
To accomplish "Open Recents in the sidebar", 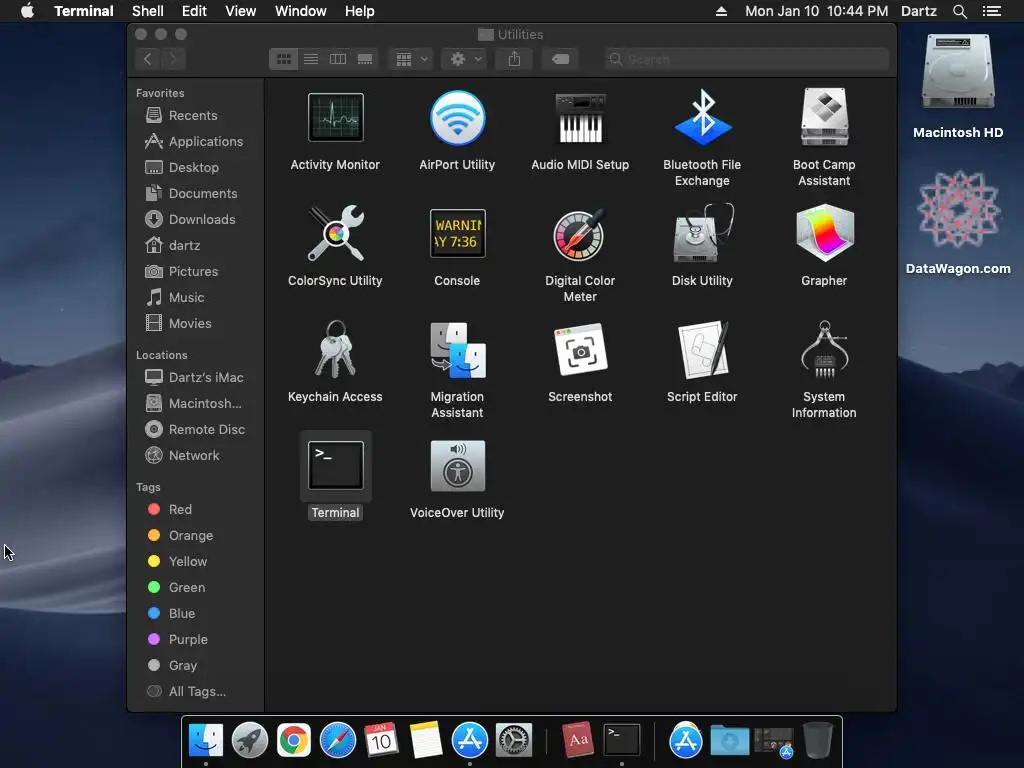I will pos(195,115).
